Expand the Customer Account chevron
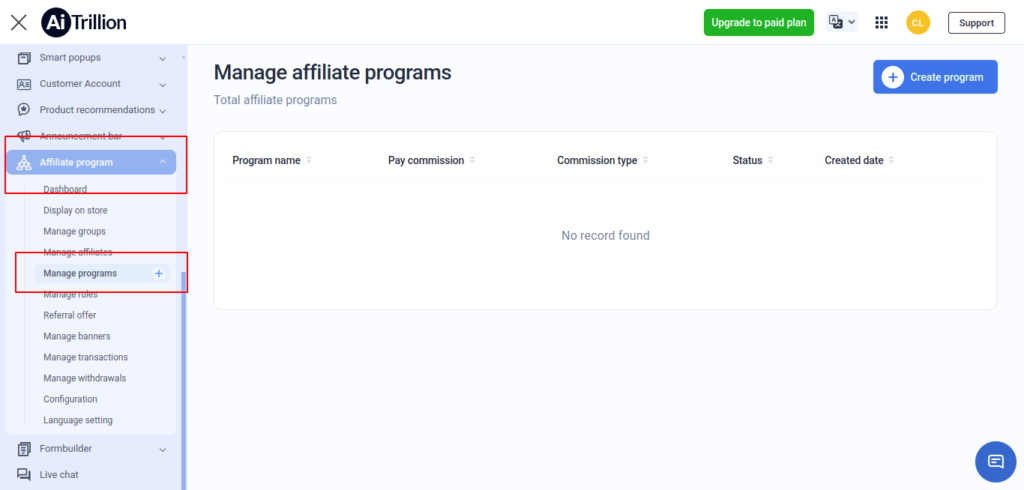This screenshot has width=1024, height=490. pos(163,85)
